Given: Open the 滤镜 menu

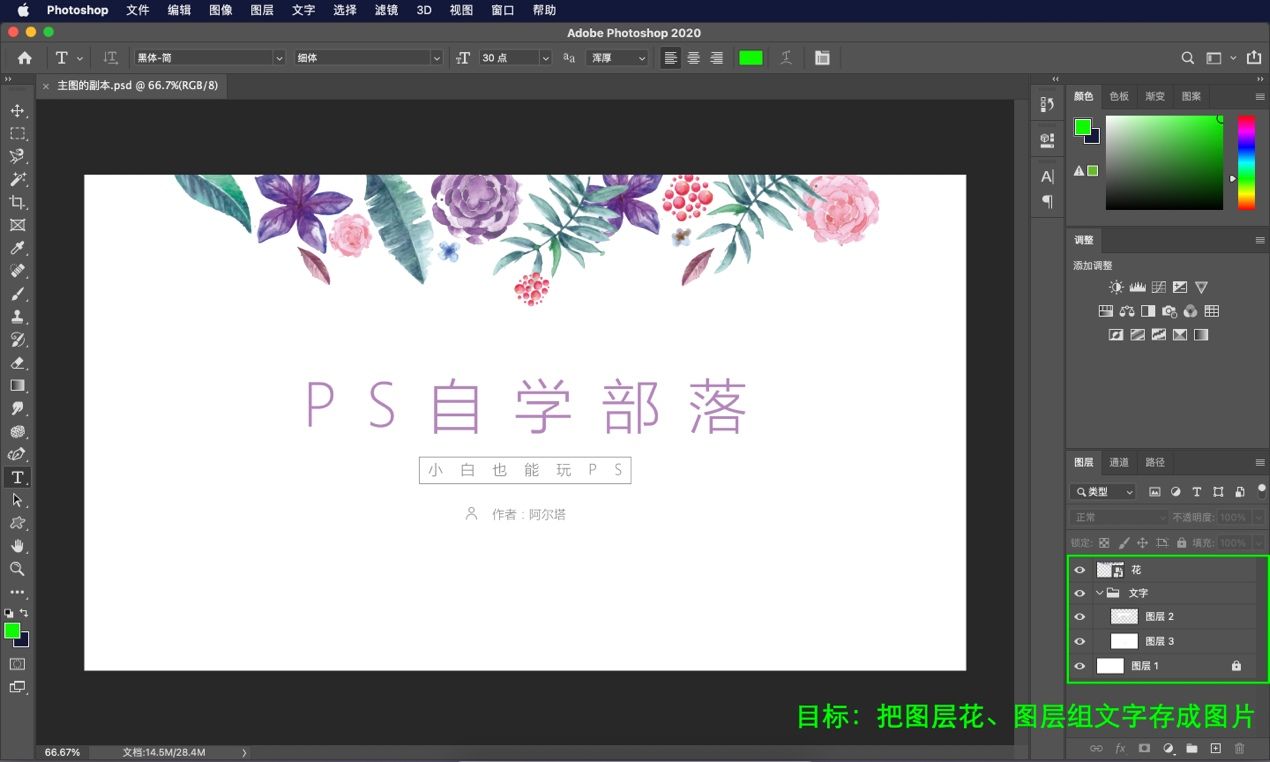Looking at the screenshot, I should 386,11.
